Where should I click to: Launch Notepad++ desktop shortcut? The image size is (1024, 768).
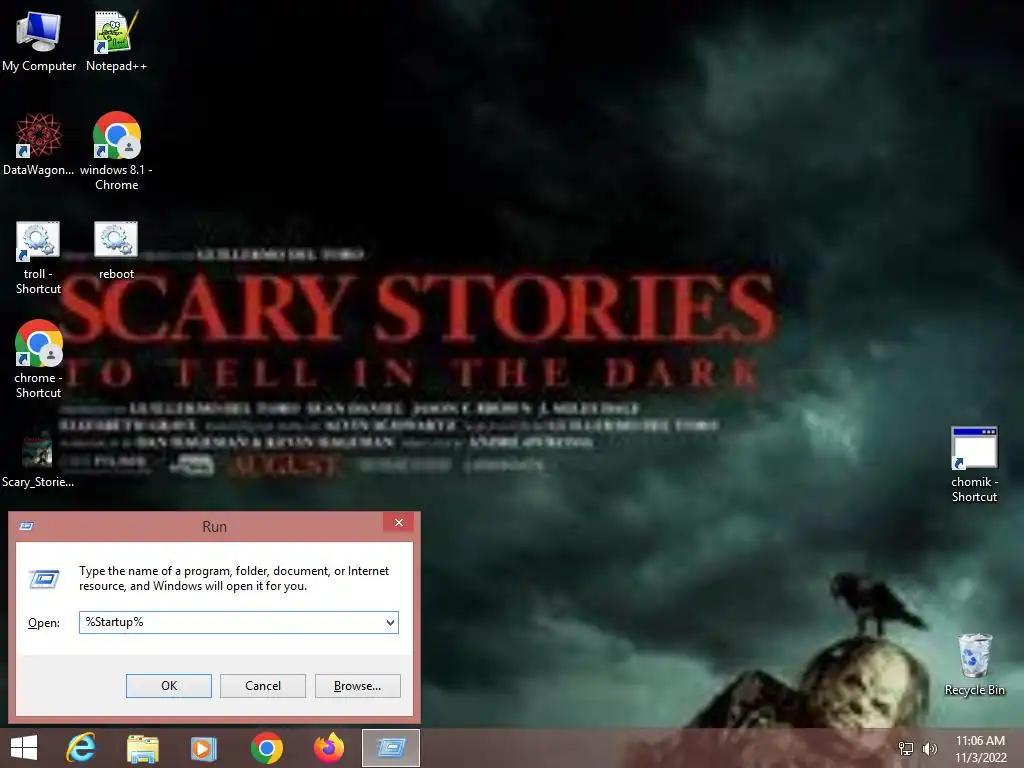coord(116,40)
